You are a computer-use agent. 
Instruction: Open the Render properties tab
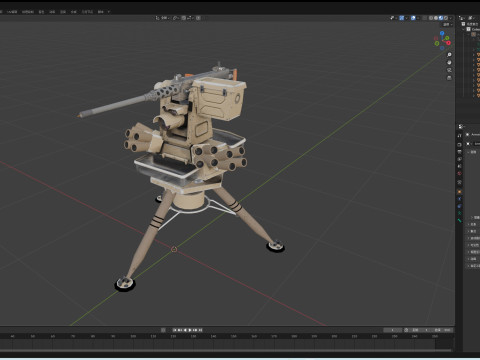(x=460, y=145)
